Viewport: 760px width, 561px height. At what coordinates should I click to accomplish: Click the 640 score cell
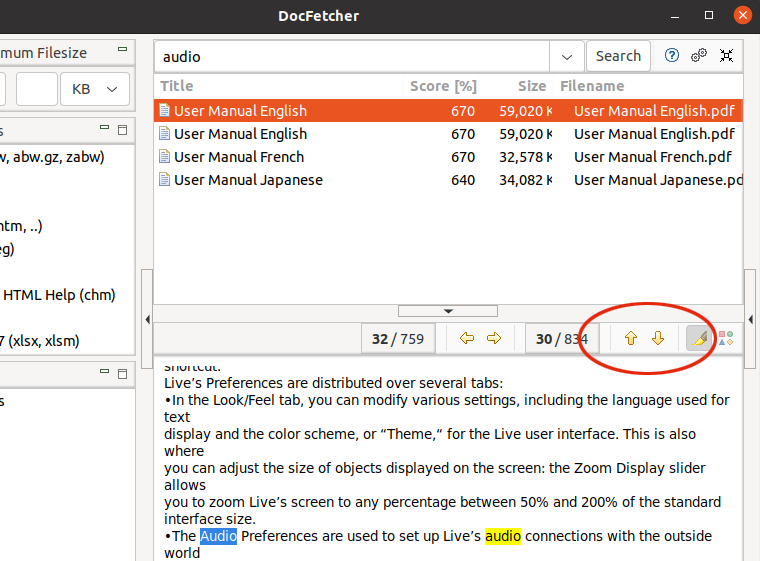point(463,180)
